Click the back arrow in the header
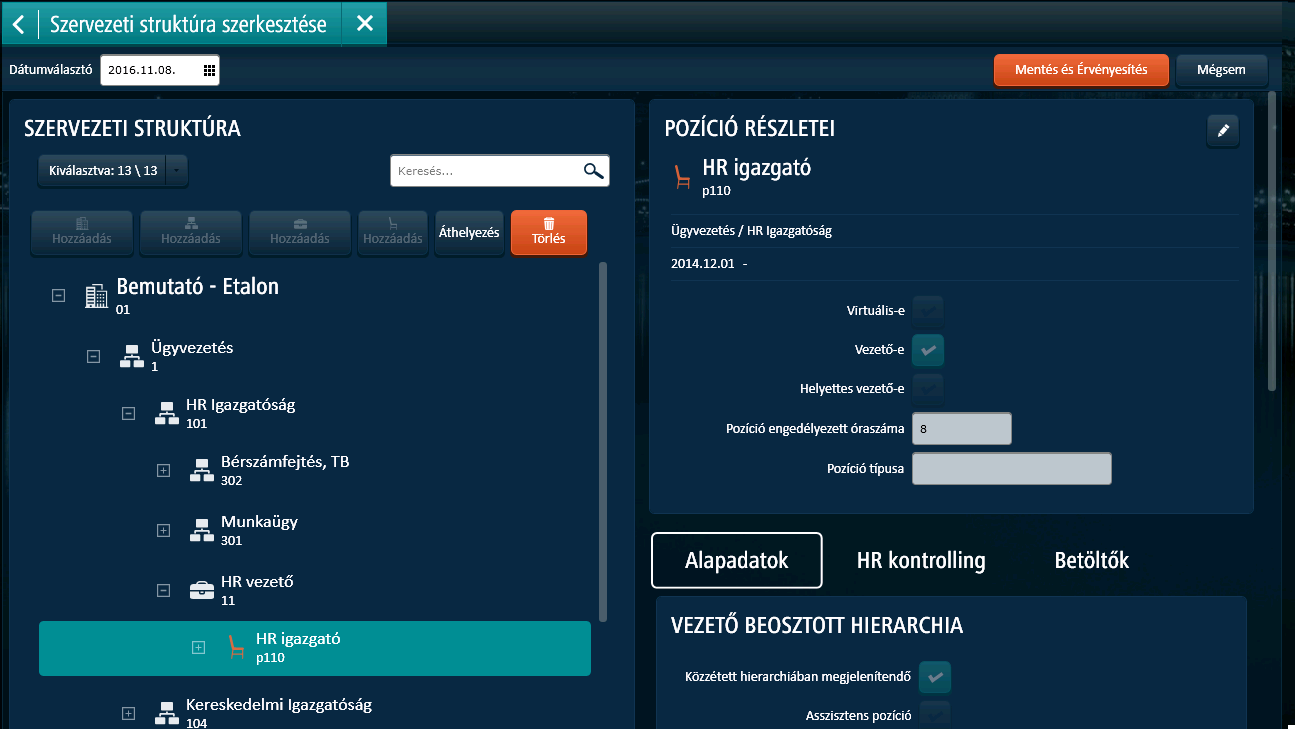Screen dimensions: 1295x729 coord(19,24)
